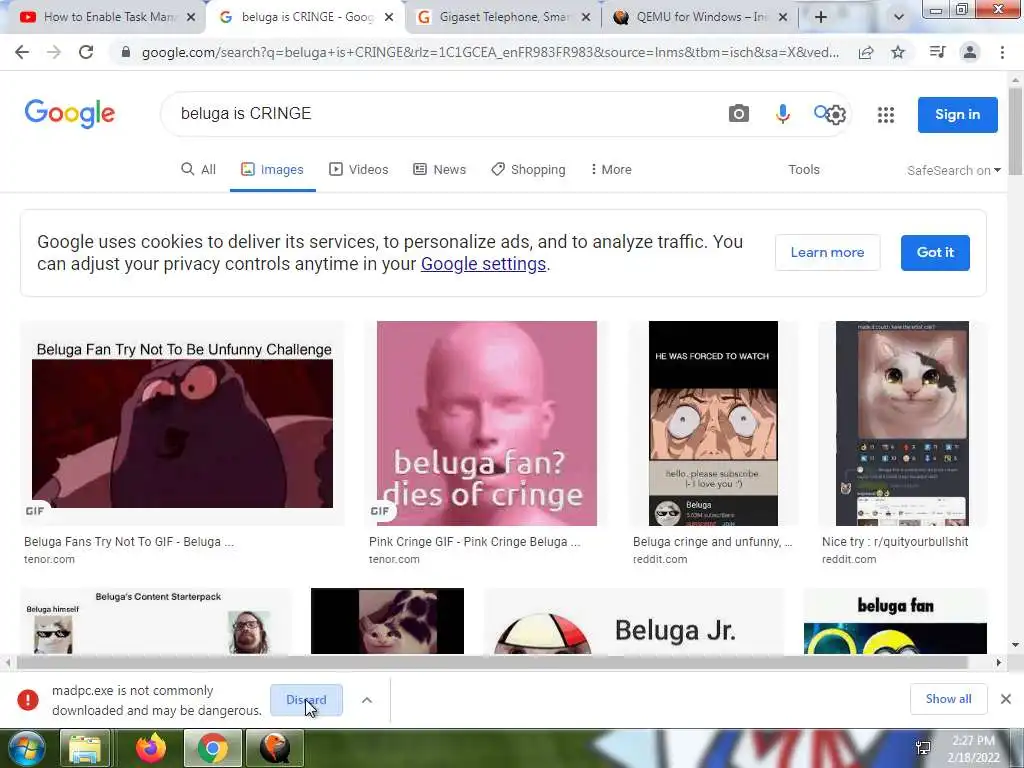Open File Explorer from the taskbar

click(85, 748)
